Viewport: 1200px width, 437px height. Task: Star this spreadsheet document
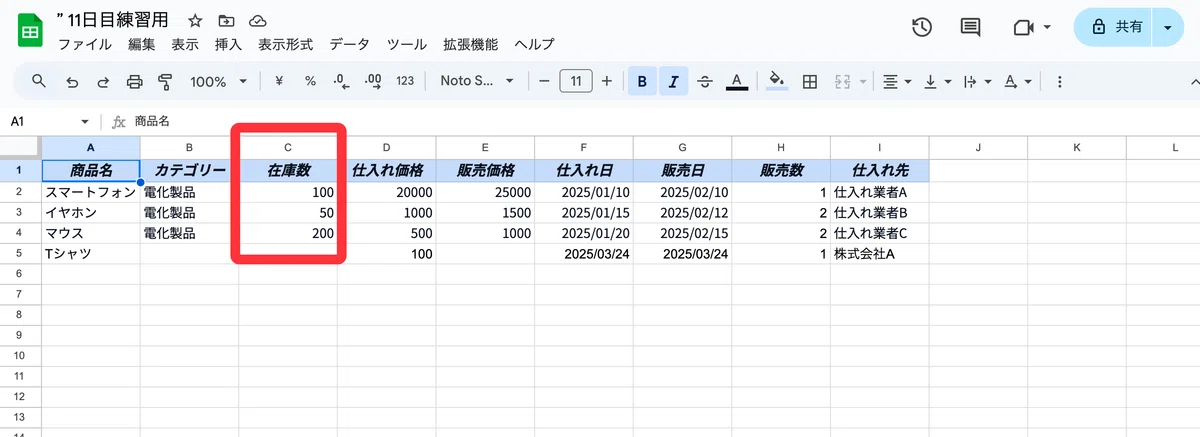pos(195,21)
